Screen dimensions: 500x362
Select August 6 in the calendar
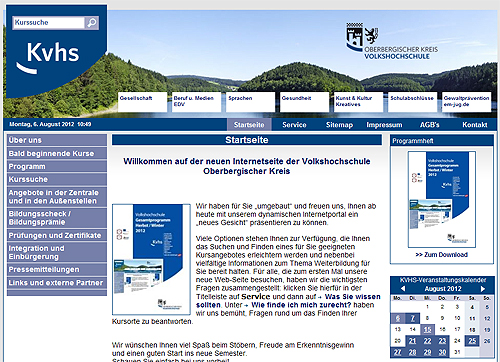point(397,318)
